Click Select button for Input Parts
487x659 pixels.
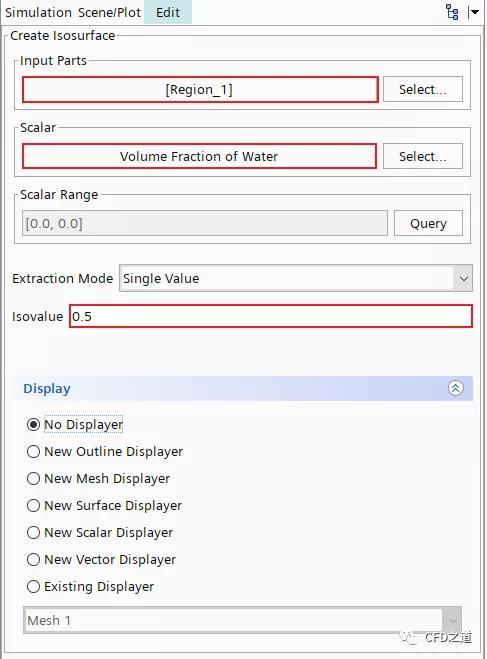[x=423, y=89]
